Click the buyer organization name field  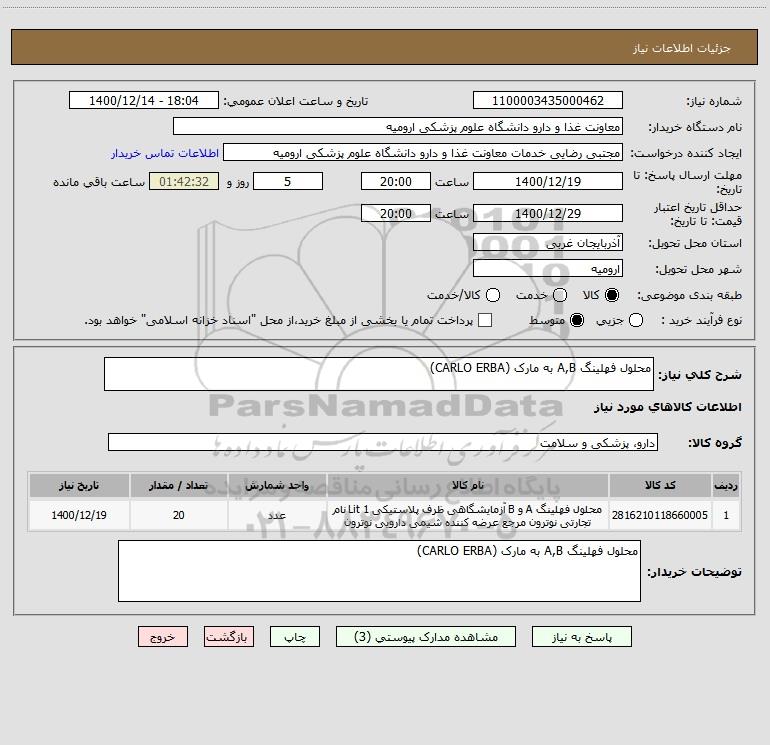(x=398, y=127)
